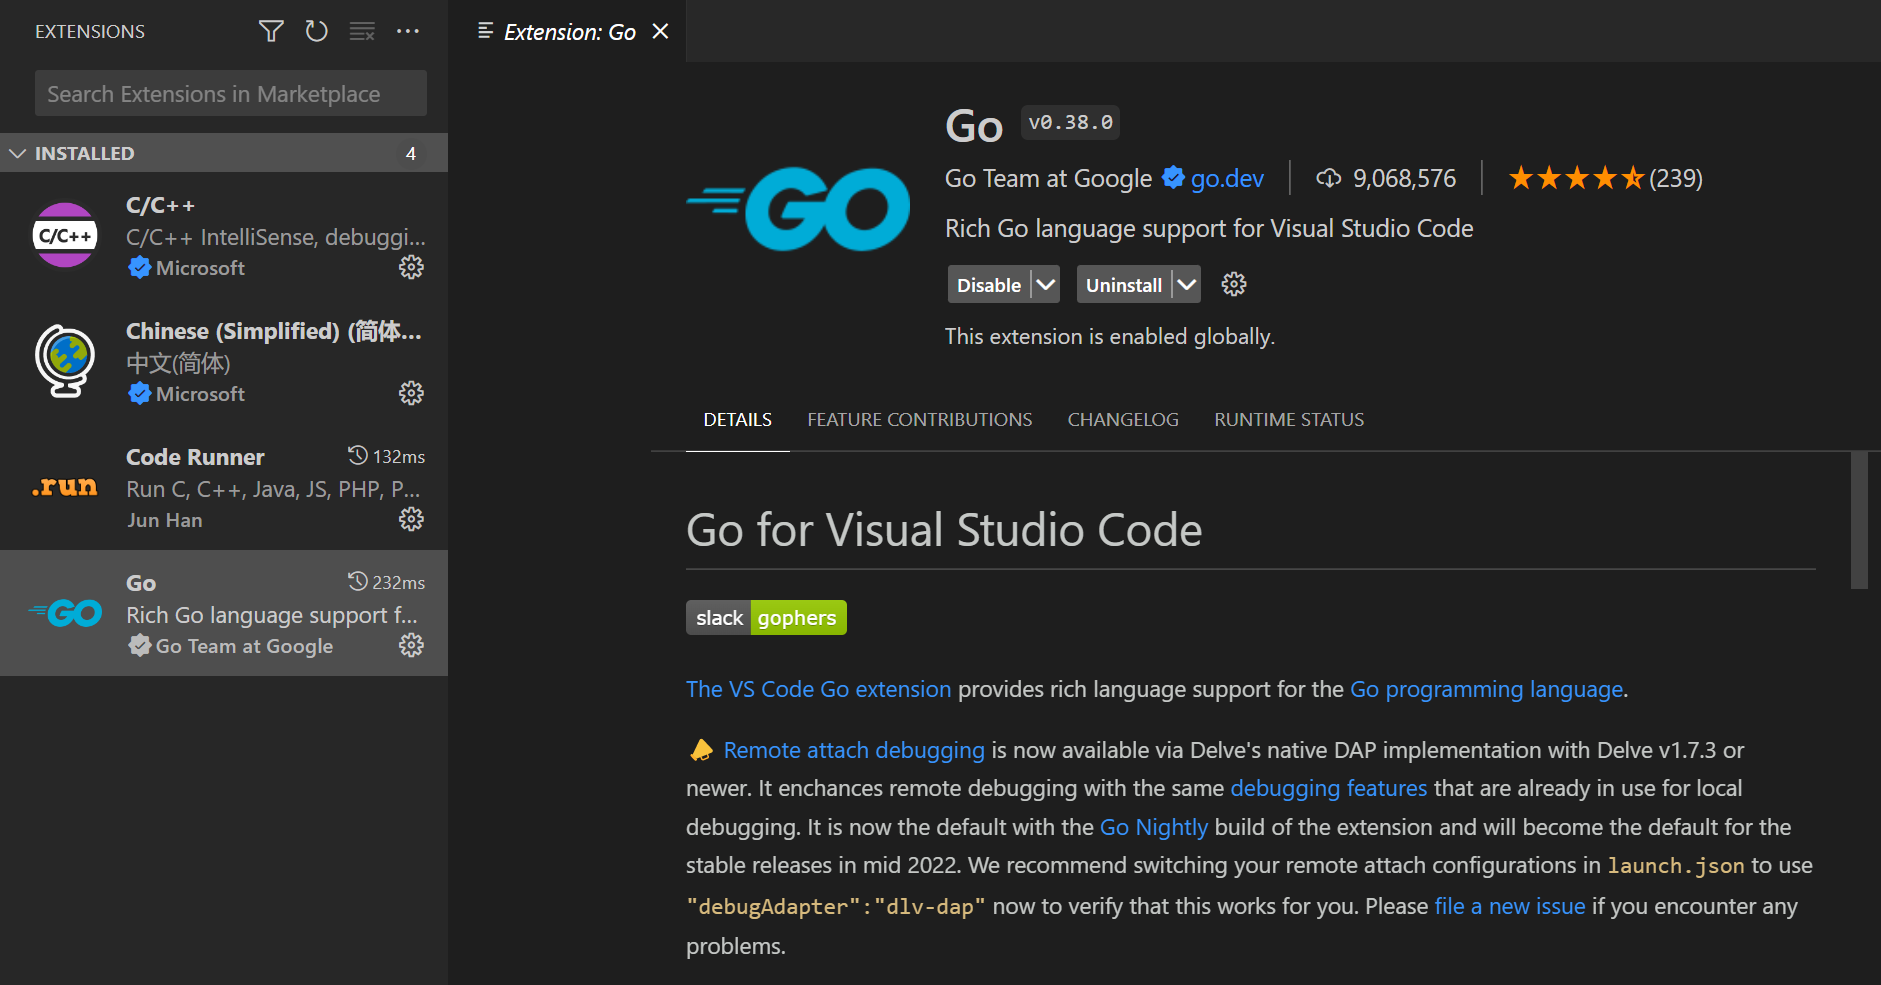The height and width of the screenshot is (985, 1881).
Task: Refresh the extensions list
Action: pyautogui.click(x=316, y=31)
